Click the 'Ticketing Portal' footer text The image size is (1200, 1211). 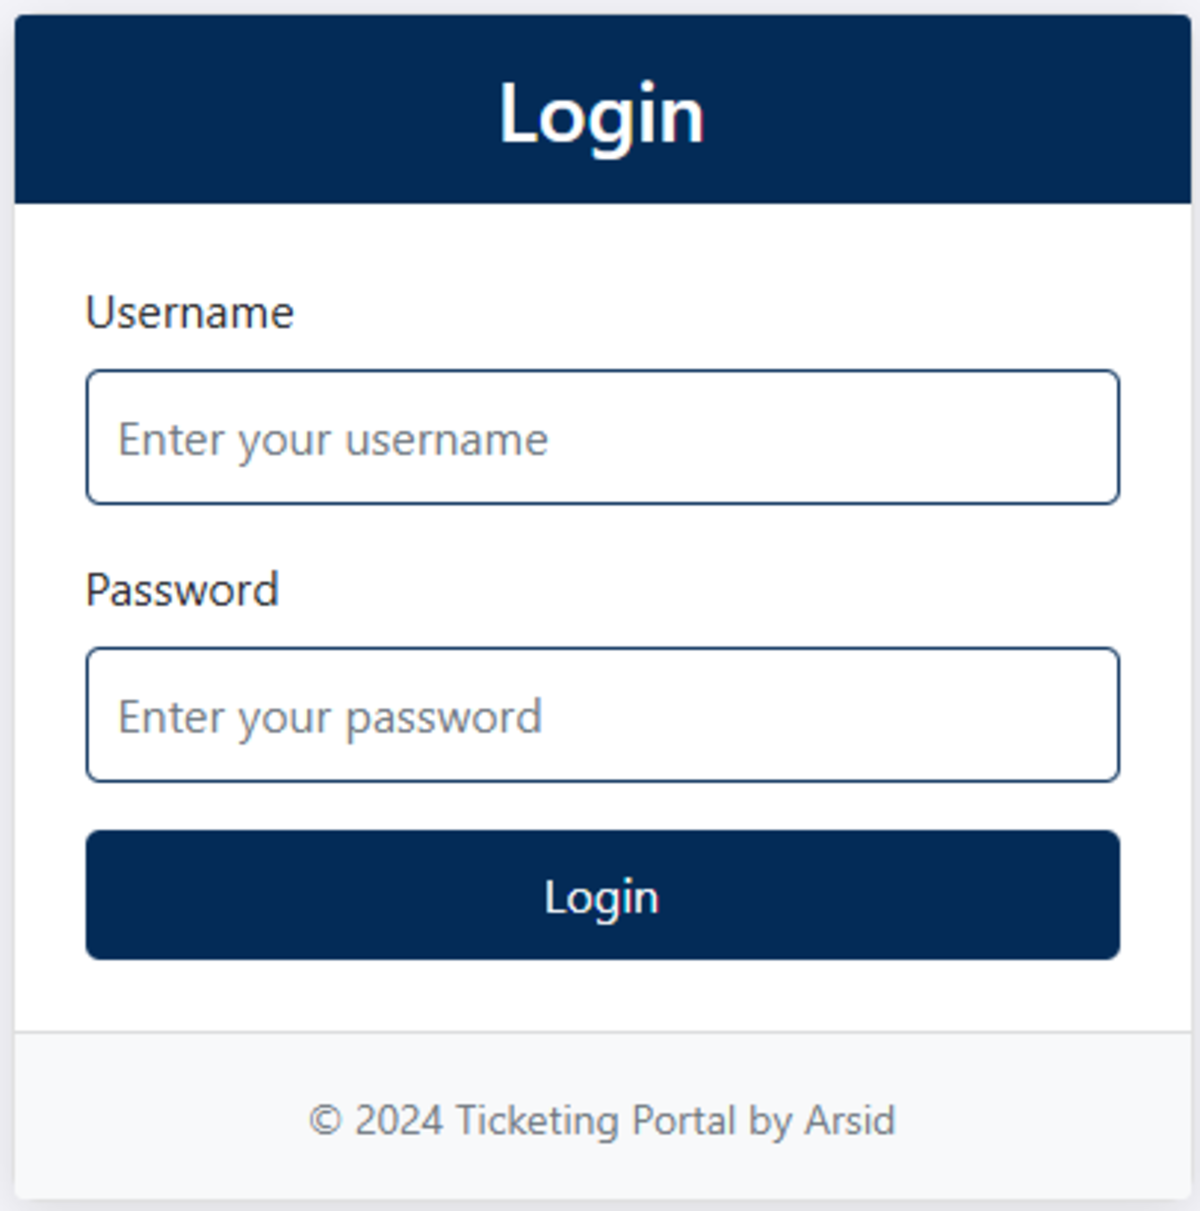pyautogui.click(x=596, y=1120)
